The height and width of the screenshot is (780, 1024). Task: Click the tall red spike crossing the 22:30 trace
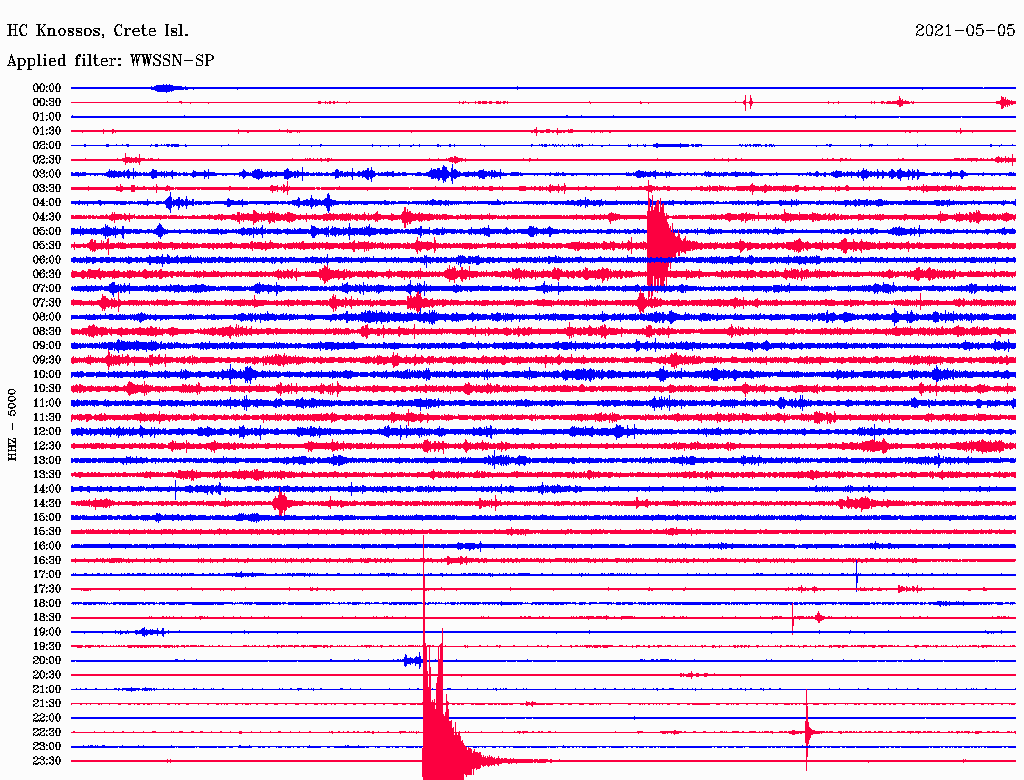click(x=807, y=730)
